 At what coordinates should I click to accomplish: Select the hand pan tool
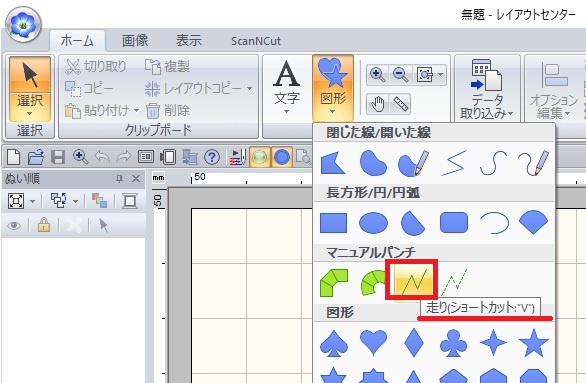378,104
